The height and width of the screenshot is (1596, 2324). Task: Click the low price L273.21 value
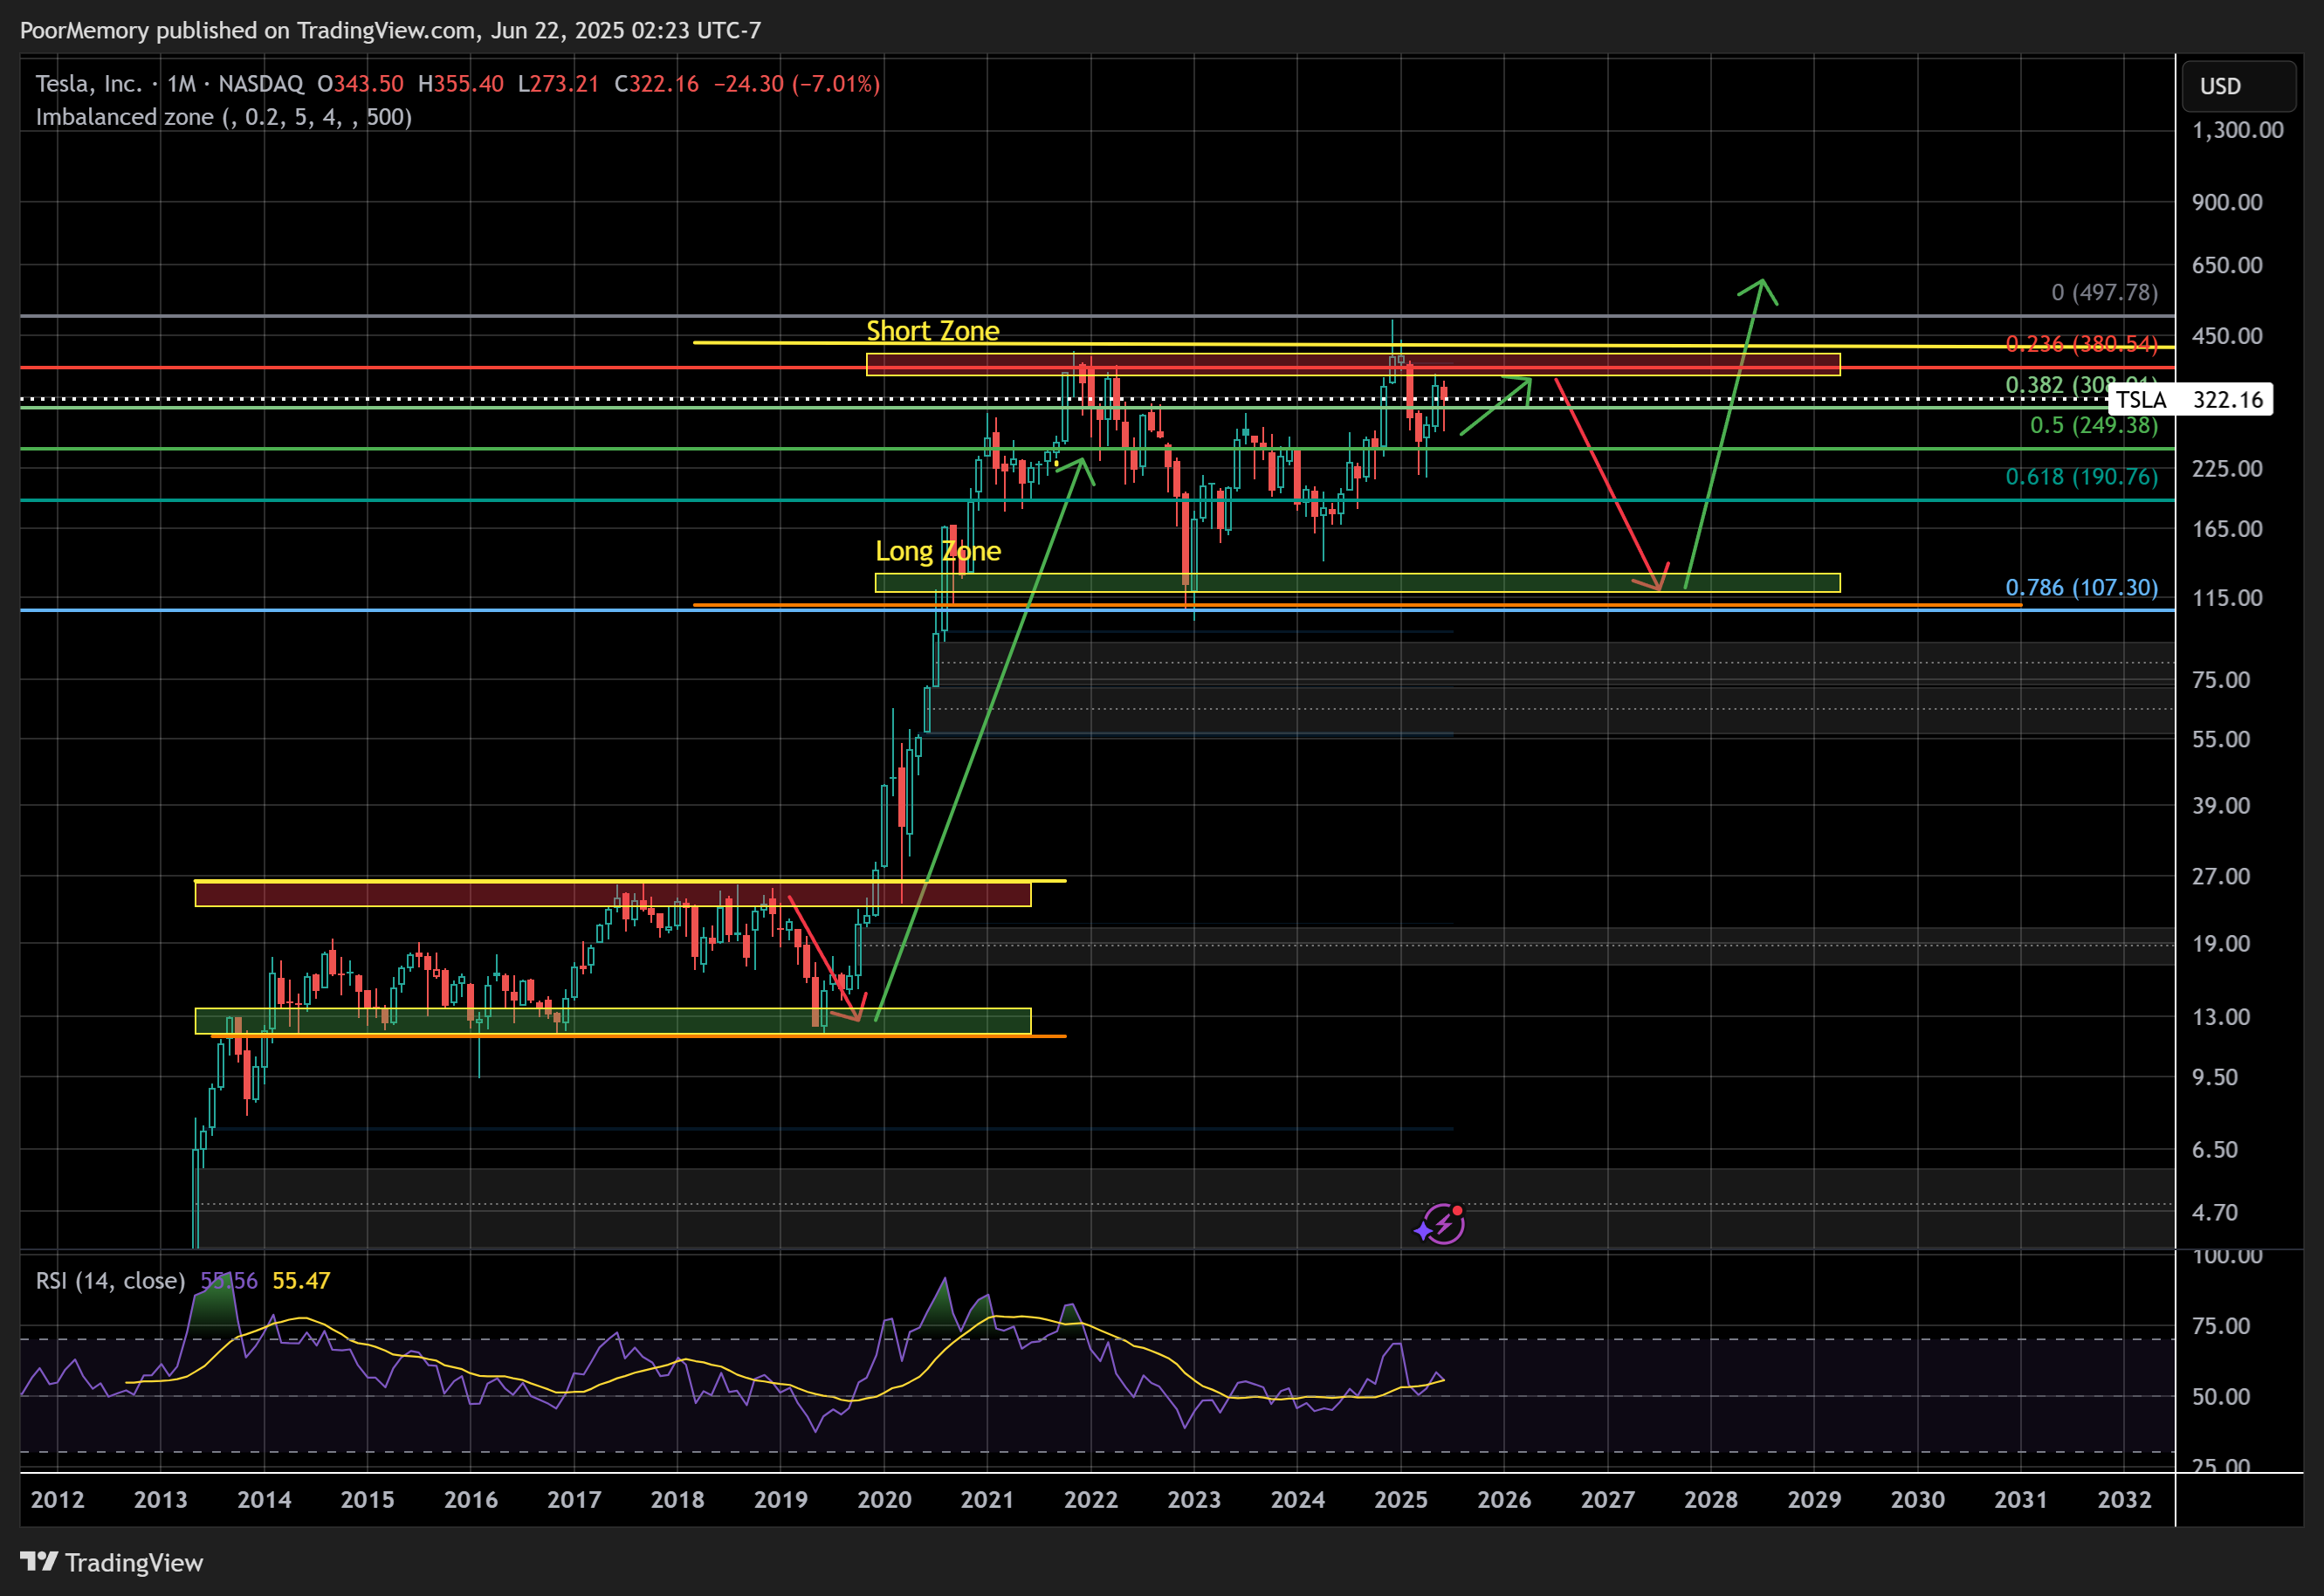[x=558, y=84]
